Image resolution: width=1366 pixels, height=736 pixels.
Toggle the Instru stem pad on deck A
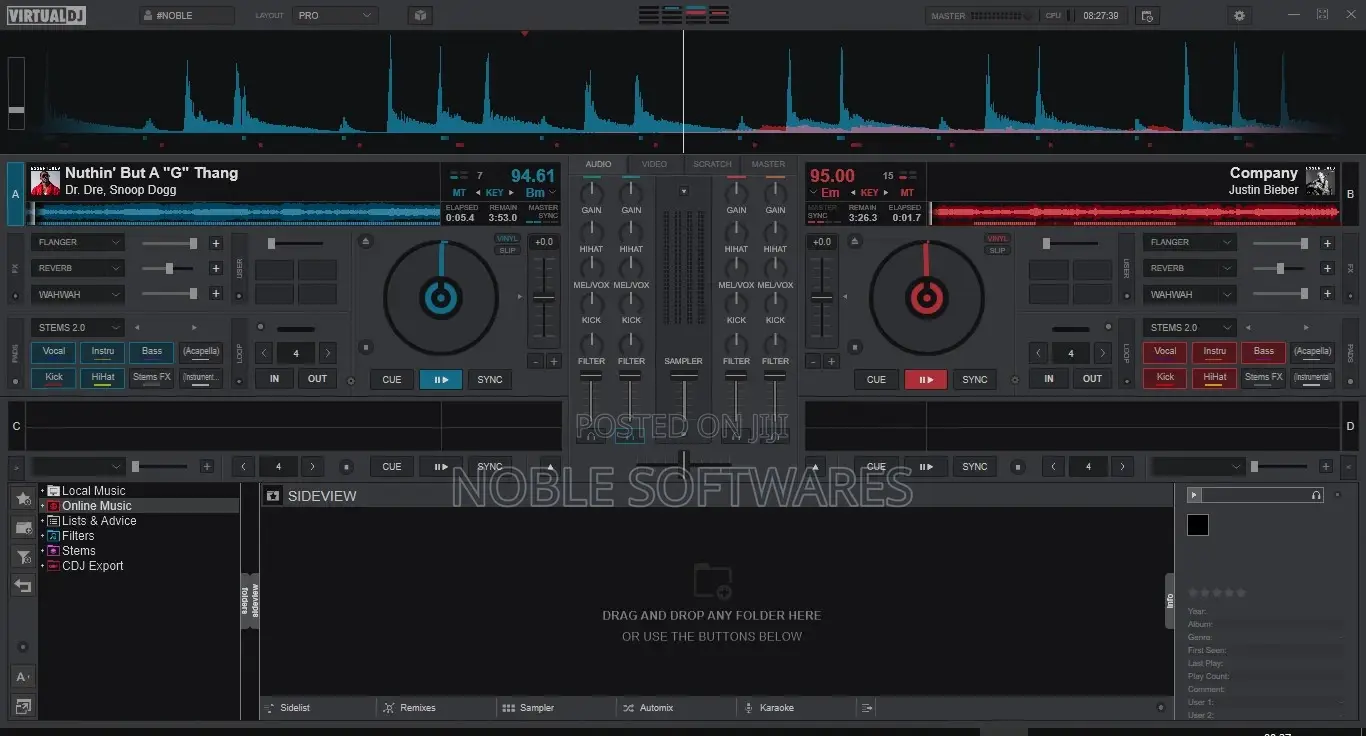click(x=103, y=352)
